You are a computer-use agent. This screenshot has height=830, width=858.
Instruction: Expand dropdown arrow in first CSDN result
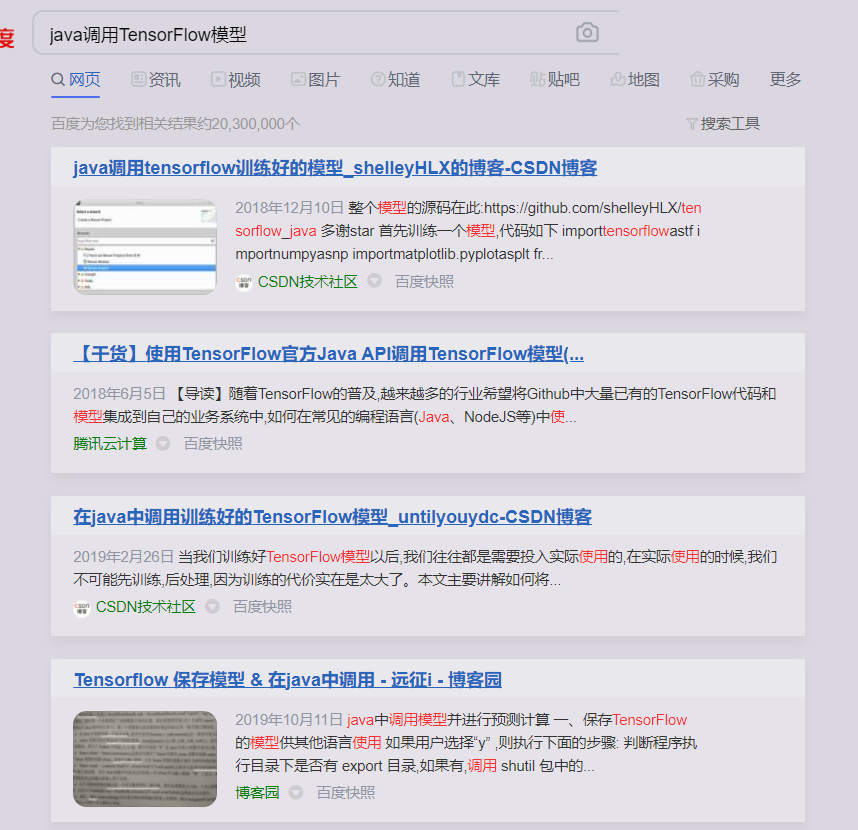374,281
